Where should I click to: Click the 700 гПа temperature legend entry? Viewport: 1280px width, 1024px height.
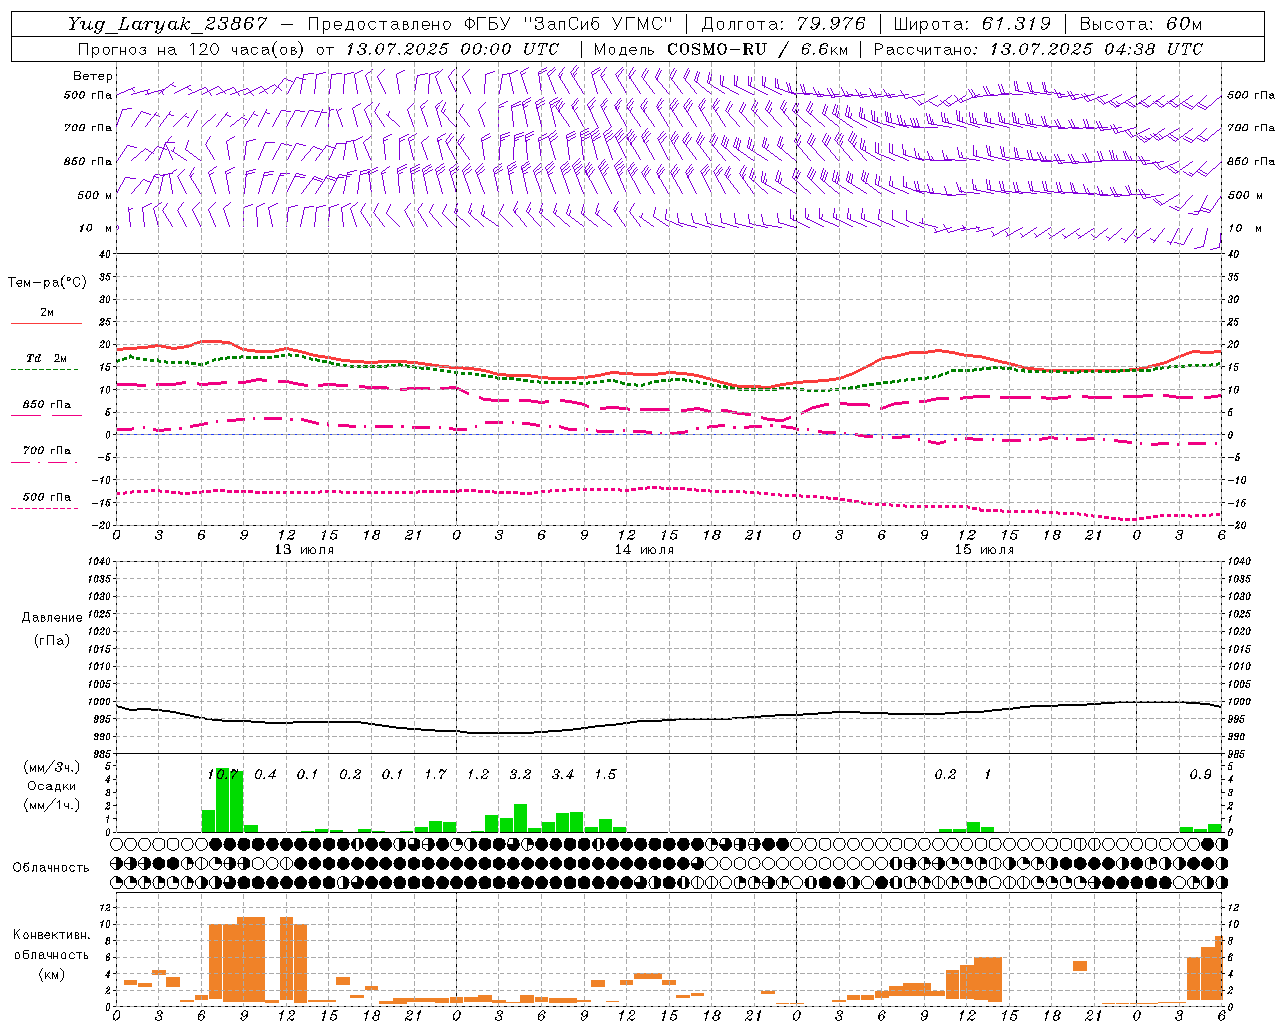click(46, 451)
